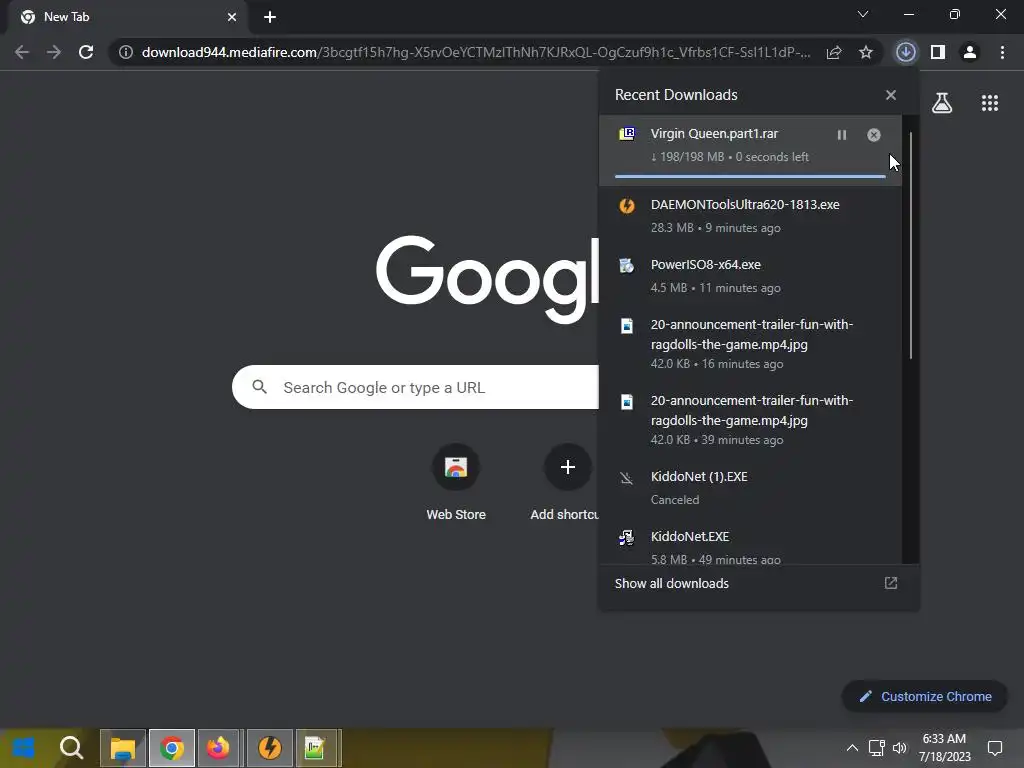
Task: Click the address bar URL
Action: [x=476, y=52]
